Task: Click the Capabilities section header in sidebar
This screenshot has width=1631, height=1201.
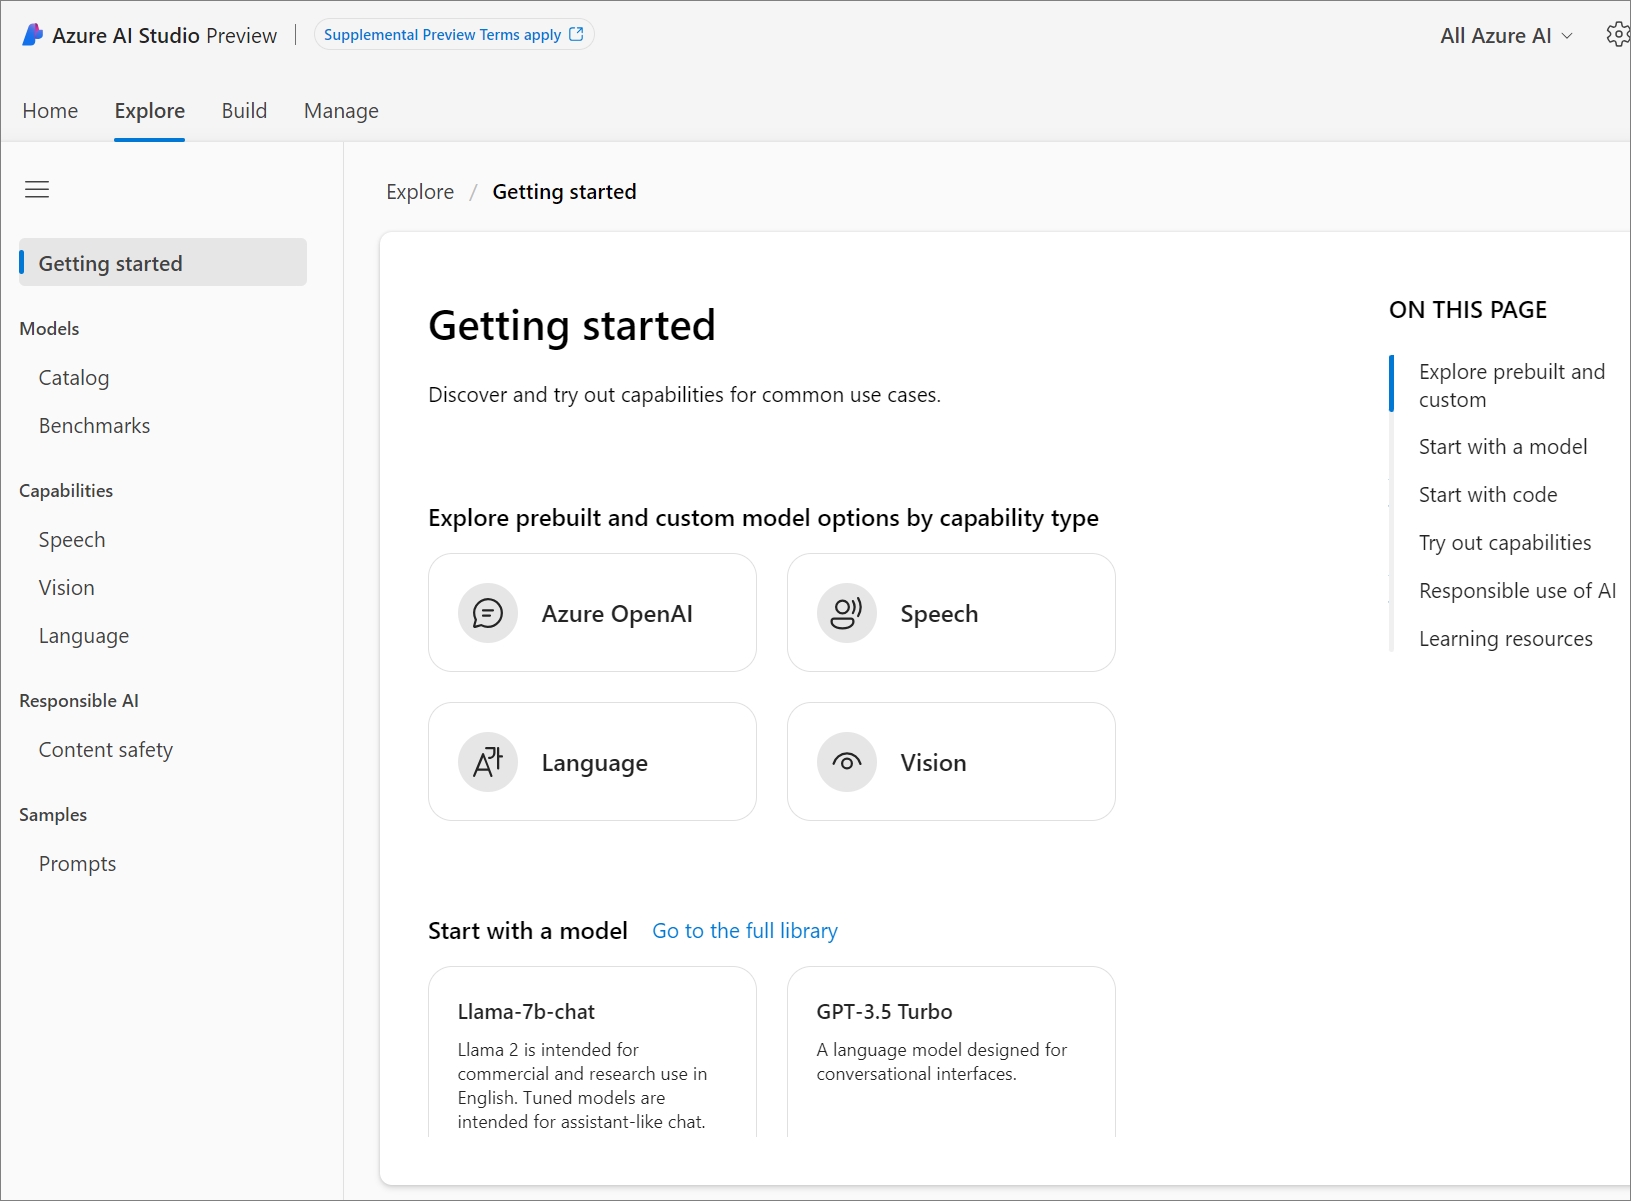Action: point(66,491)
